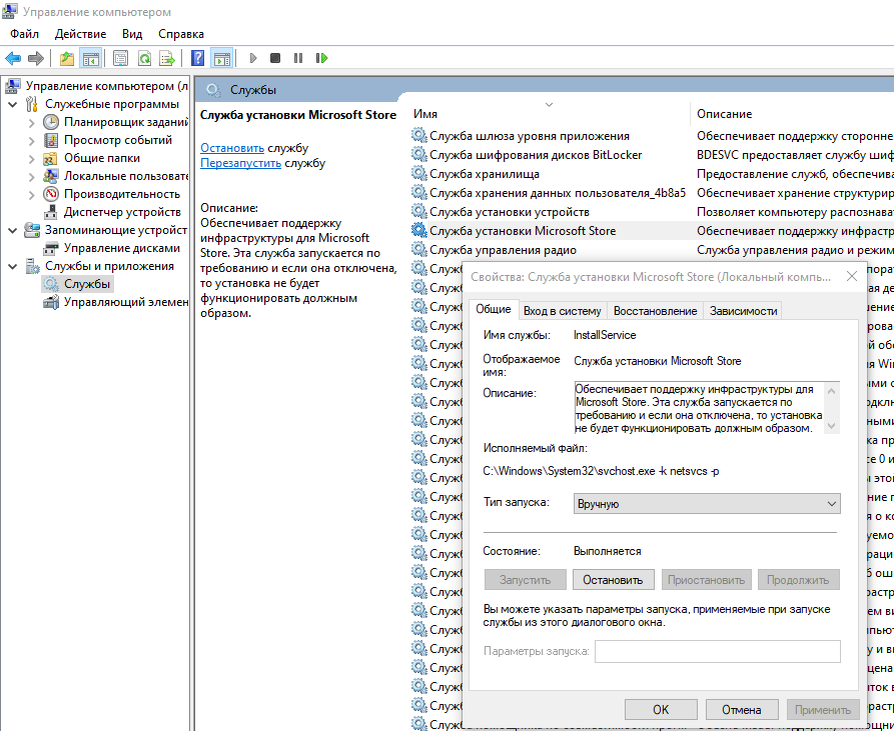Click the Остановить button in dialog
894x731 pixels.
613,580
